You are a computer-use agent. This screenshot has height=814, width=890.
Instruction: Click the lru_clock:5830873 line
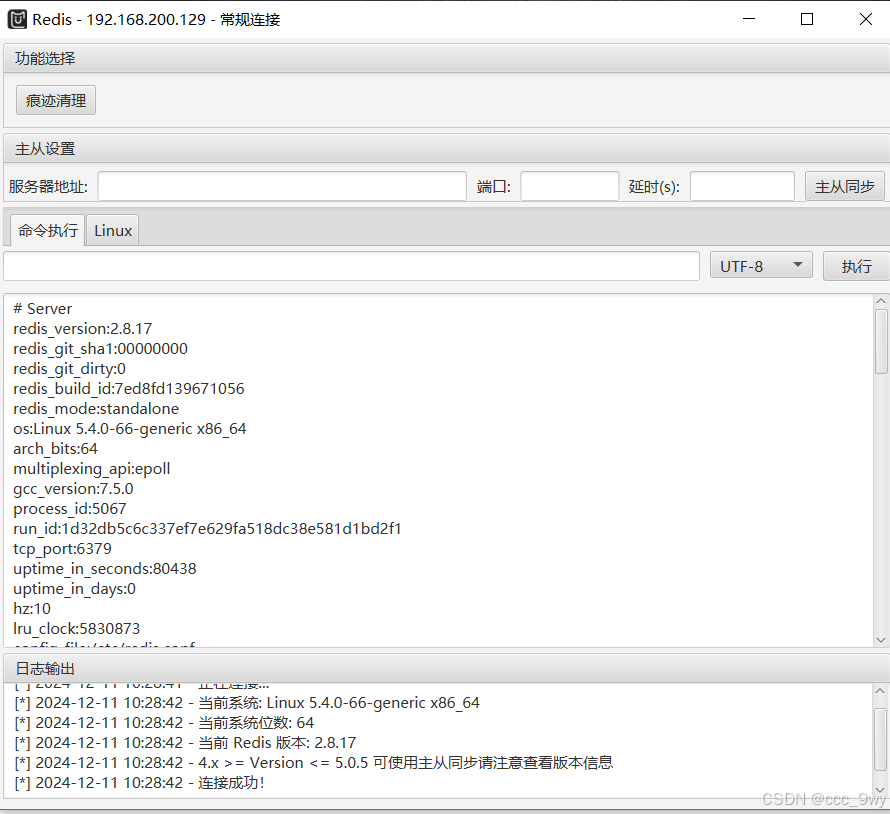click(77, 628)
